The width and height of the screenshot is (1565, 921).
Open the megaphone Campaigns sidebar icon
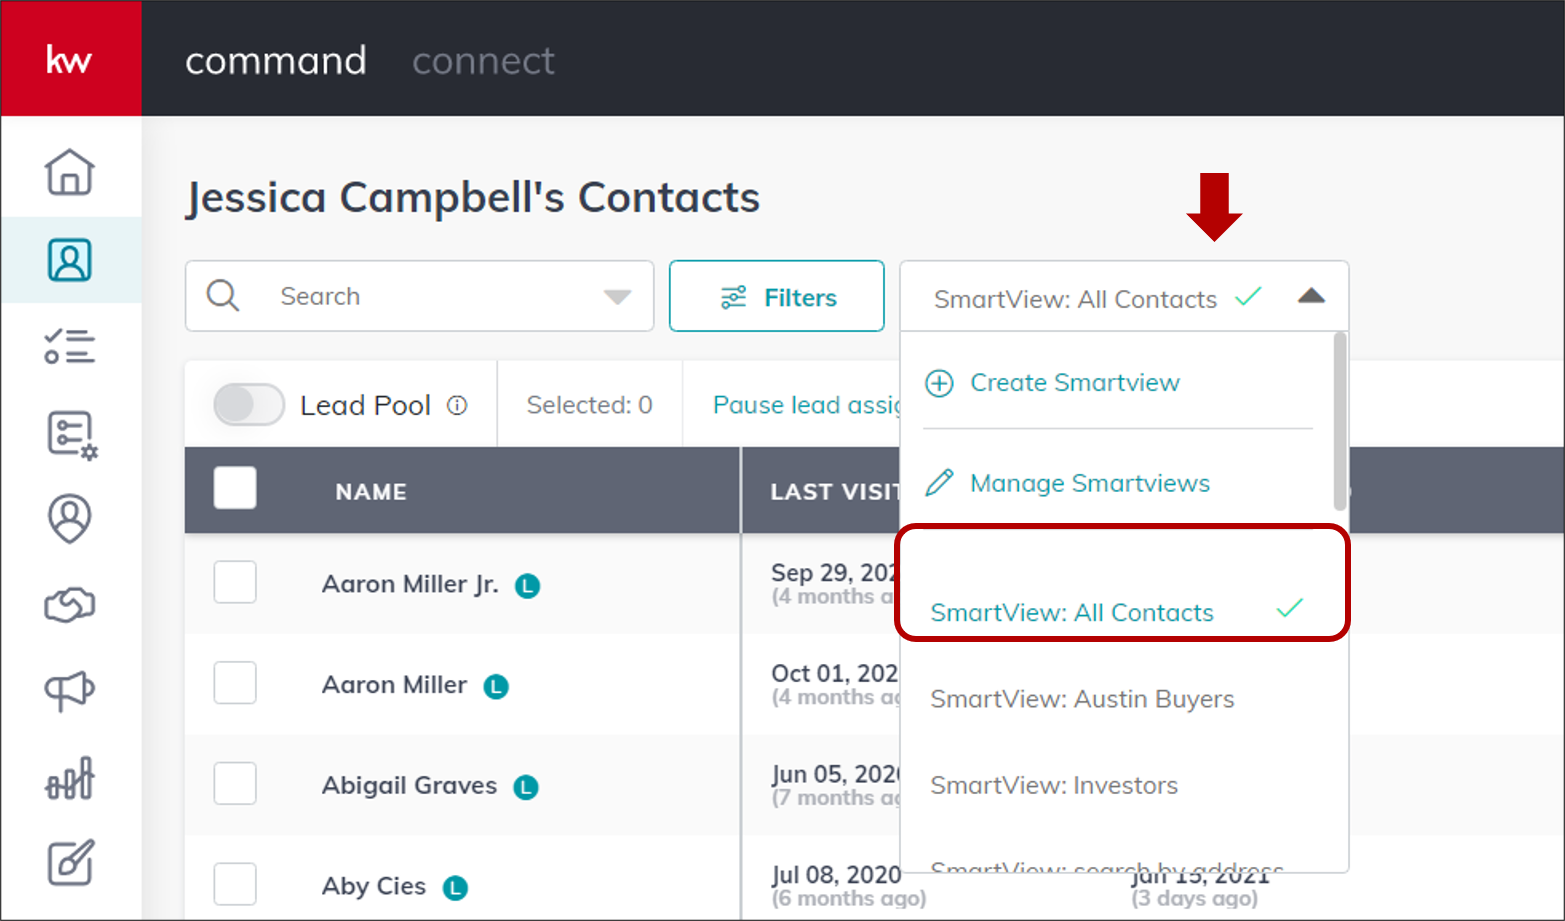pyautogui.click(x=70, y=690)
